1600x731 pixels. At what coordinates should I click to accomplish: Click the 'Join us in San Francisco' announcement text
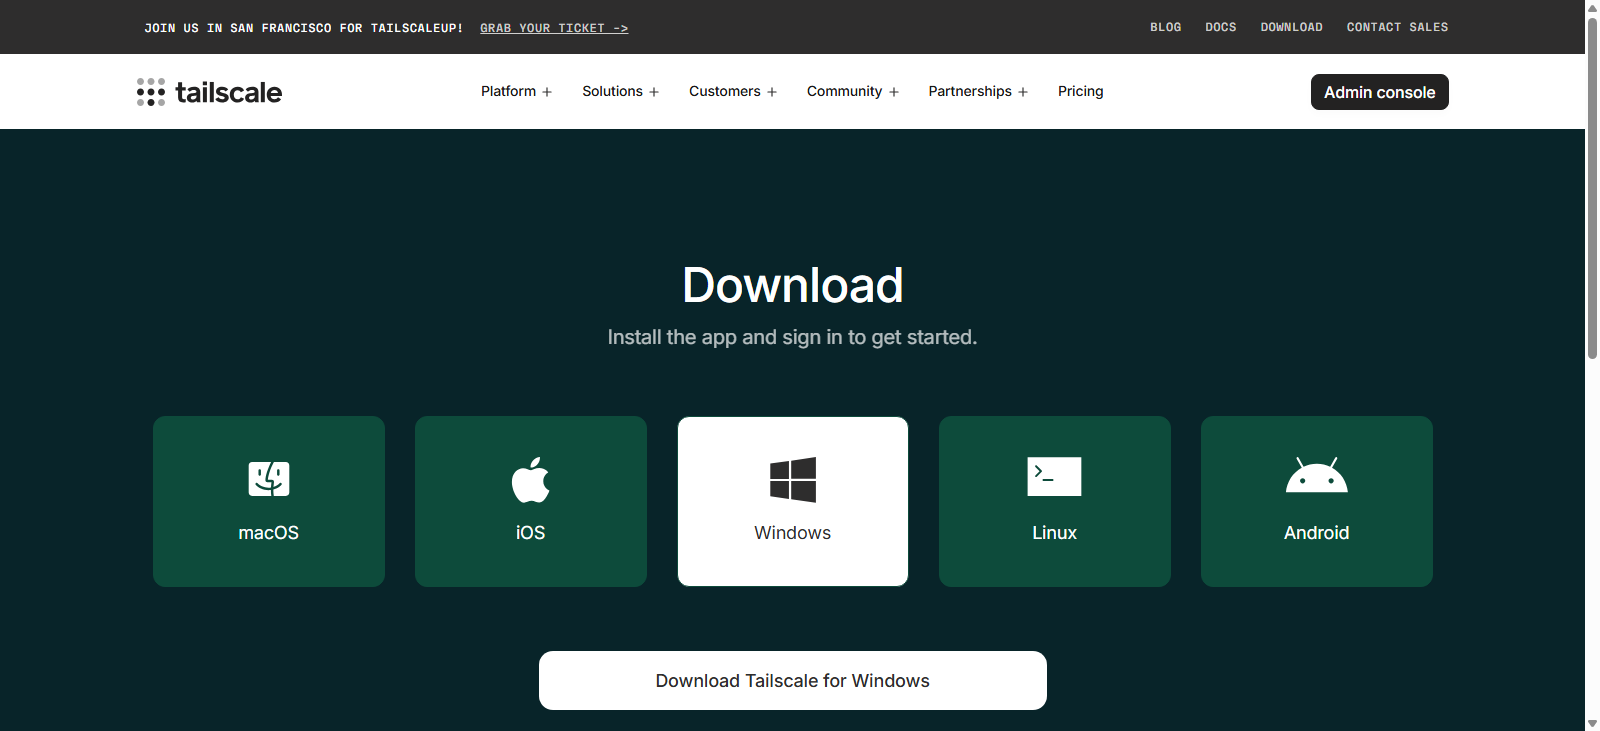[x=304, y=28]
